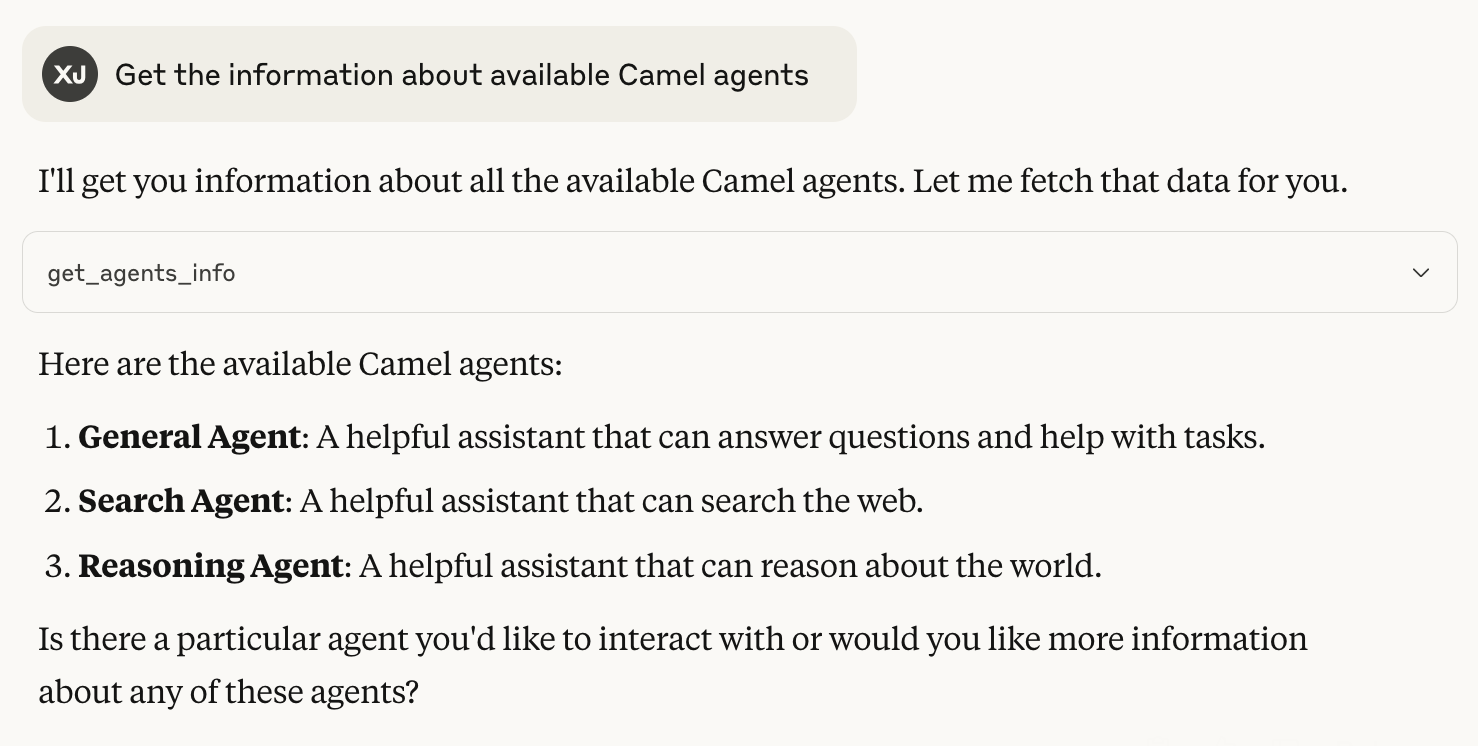
Task: Select the user message about Camel agents
Action: tap(461, 75)
